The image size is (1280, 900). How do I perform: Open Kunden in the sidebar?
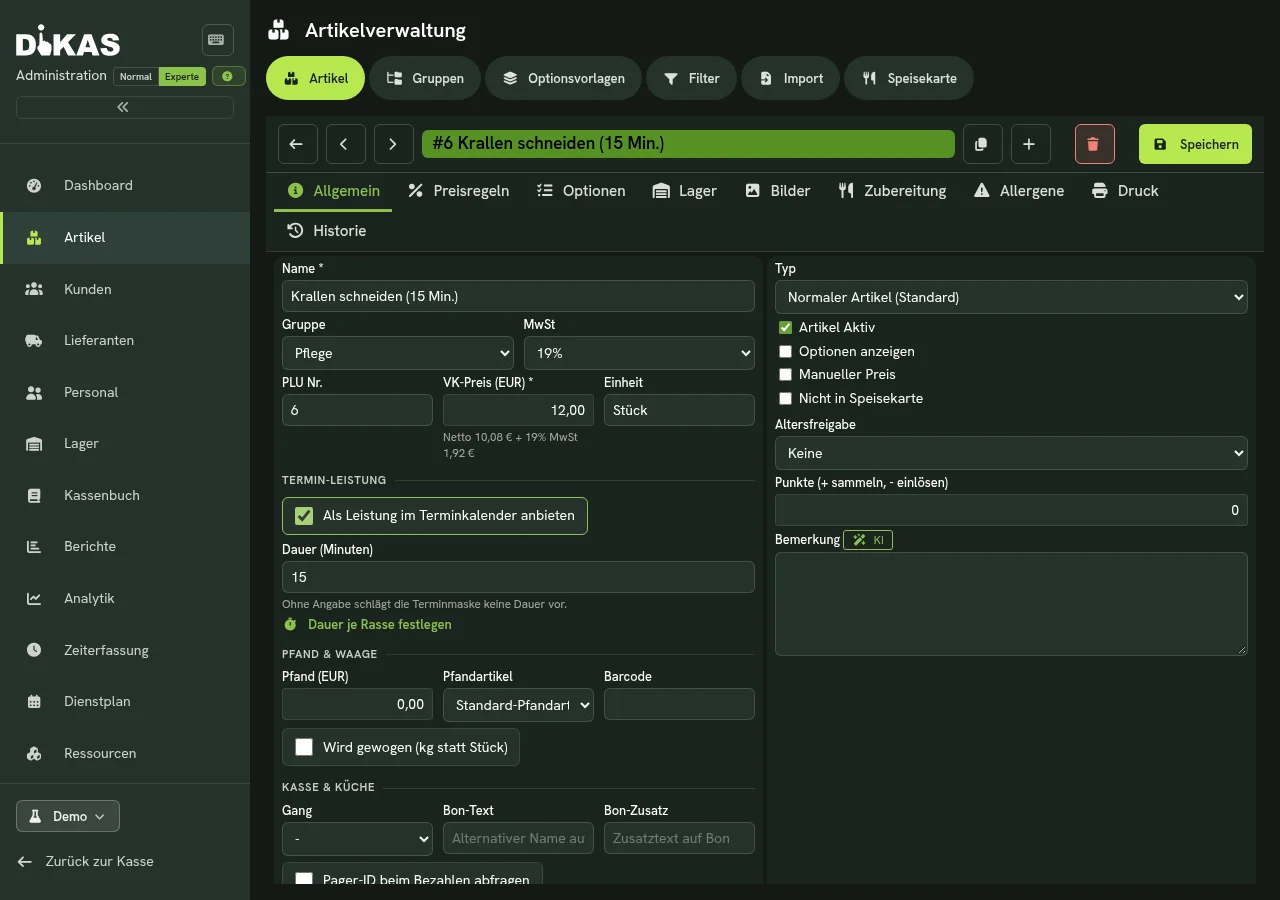125,289
